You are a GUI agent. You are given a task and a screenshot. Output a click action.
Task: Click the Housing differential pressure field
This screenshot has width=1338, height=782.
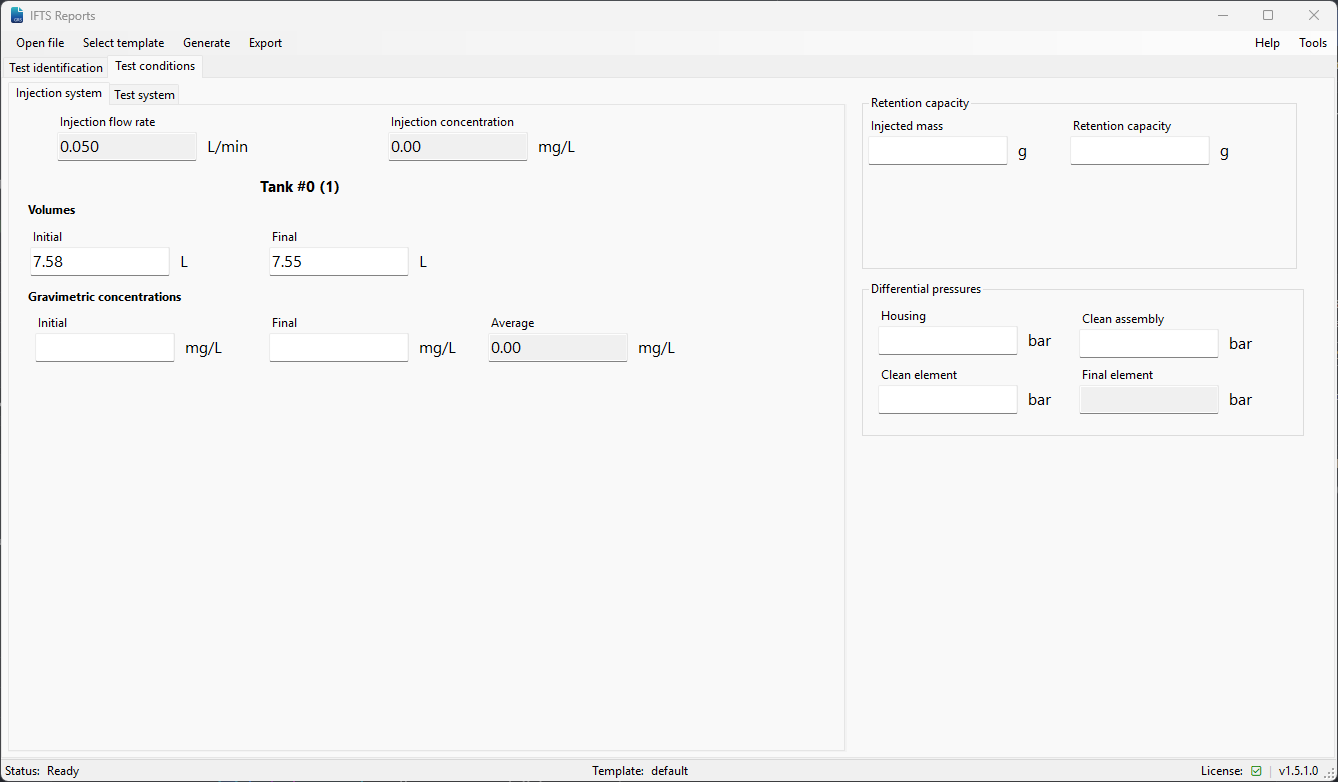948,341
